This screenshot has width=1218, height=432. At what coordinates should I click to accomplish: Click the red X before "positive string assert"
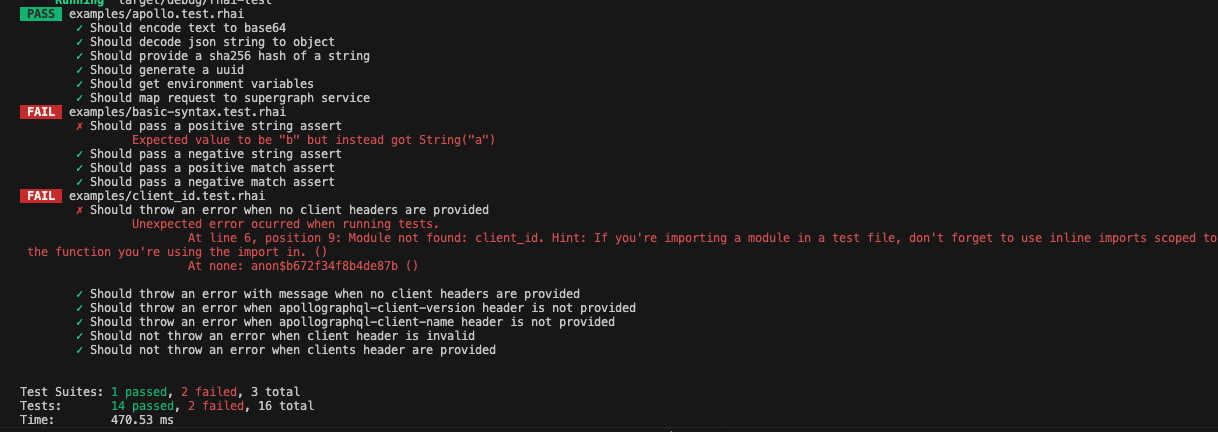click(79, 126)
